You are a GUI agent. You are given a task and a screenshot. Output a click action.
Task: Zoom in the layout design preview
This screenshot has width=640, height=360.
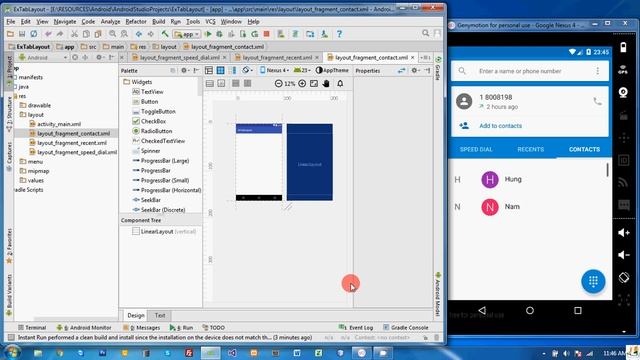302,83
